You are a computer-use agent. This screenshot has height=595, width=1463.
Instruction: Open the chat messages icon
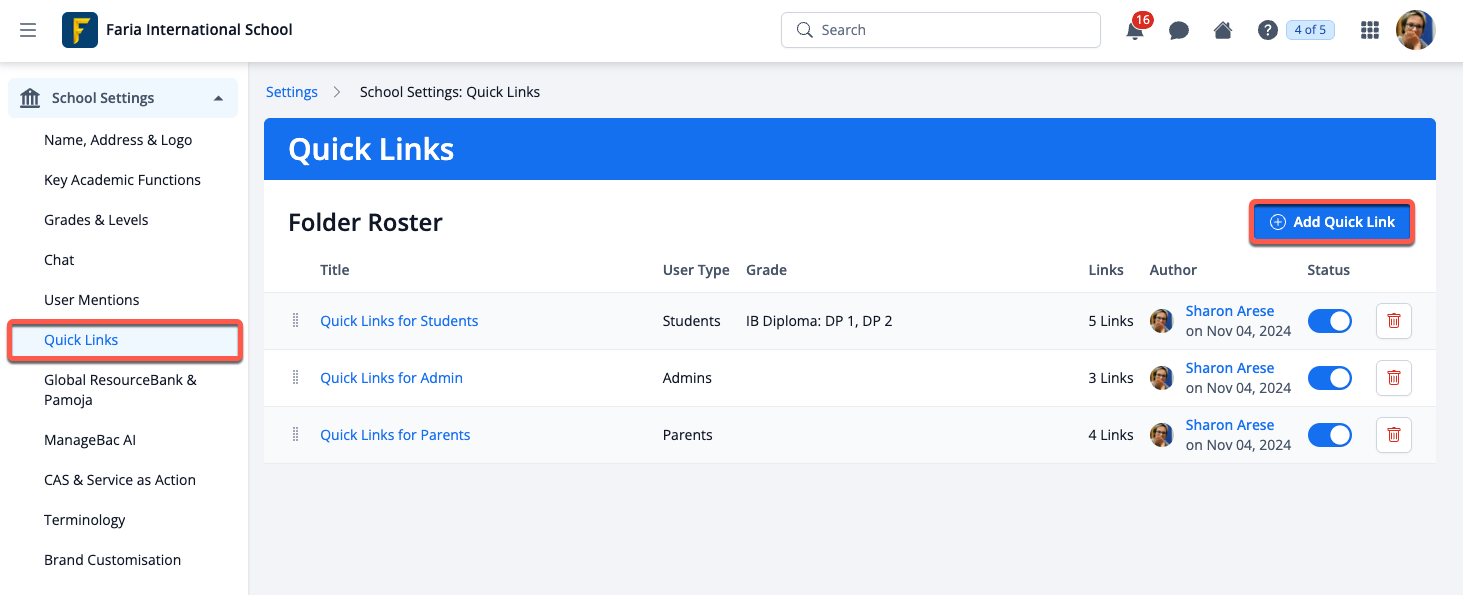click(x=1179, y=30)
